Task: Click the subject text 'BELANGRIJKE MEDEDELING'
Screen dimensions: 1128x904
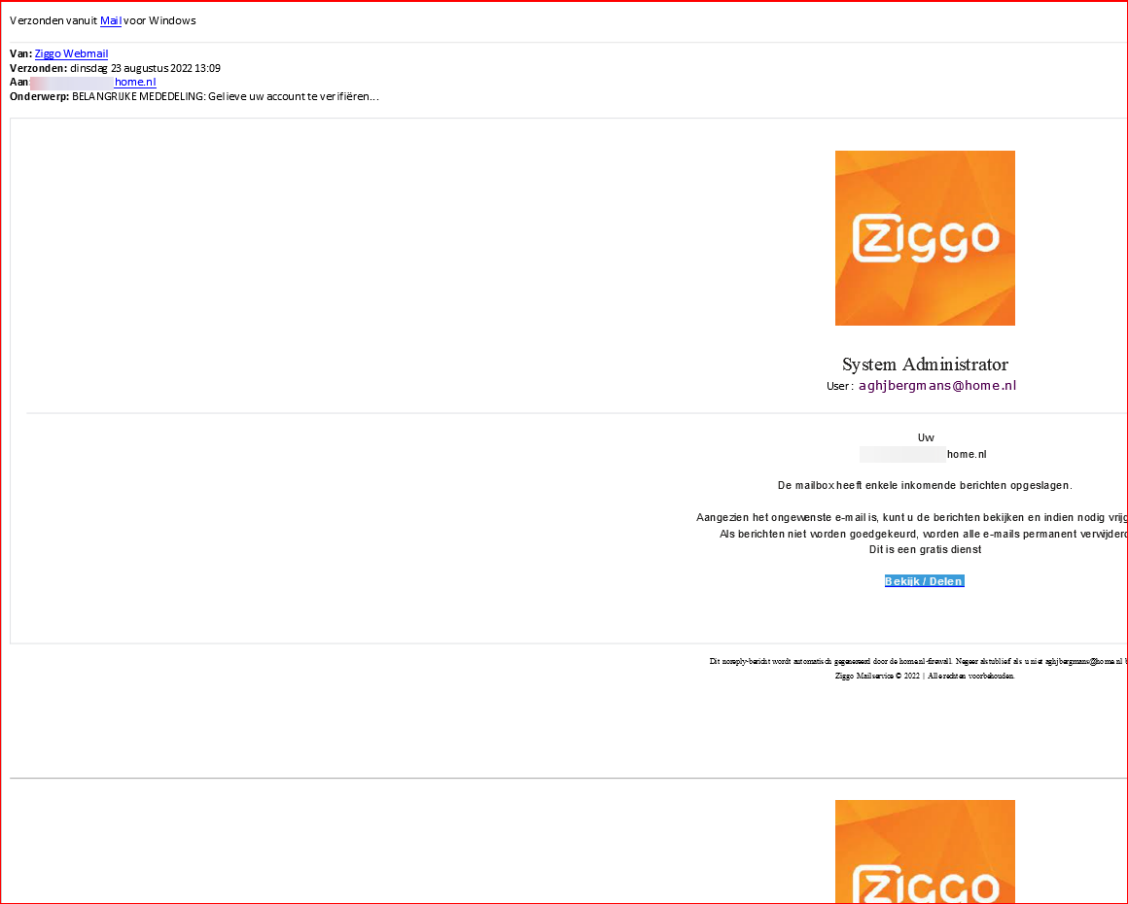Action: coord(138,96)
